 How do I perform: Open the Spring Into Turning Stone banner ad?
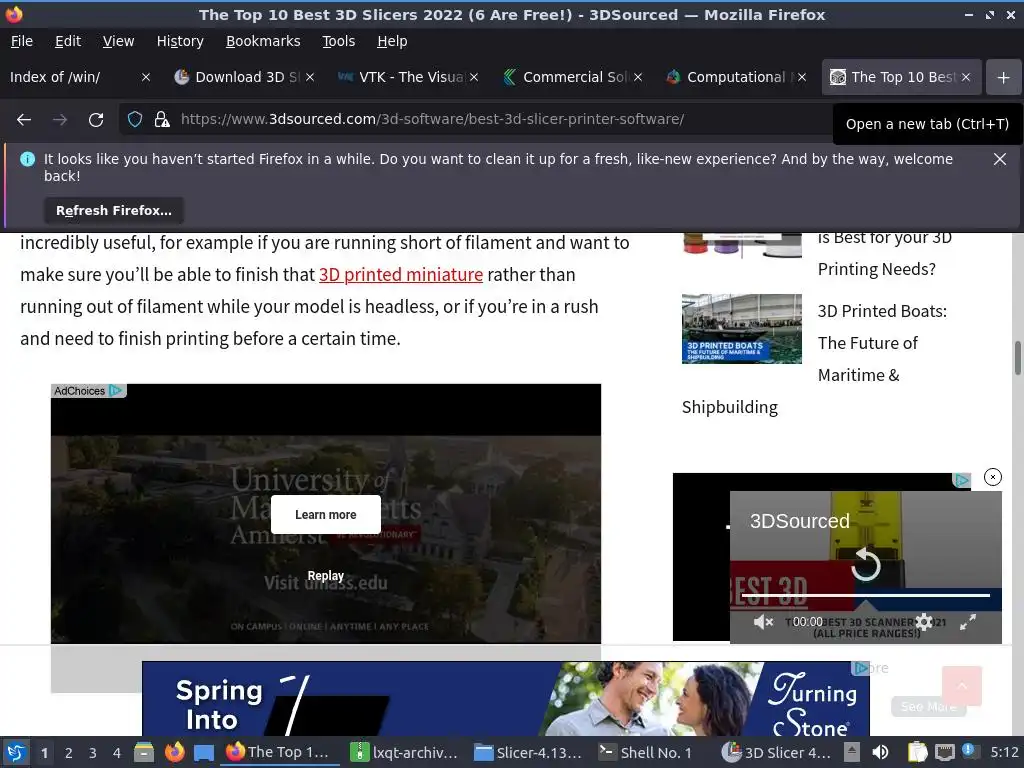point(505,699)
